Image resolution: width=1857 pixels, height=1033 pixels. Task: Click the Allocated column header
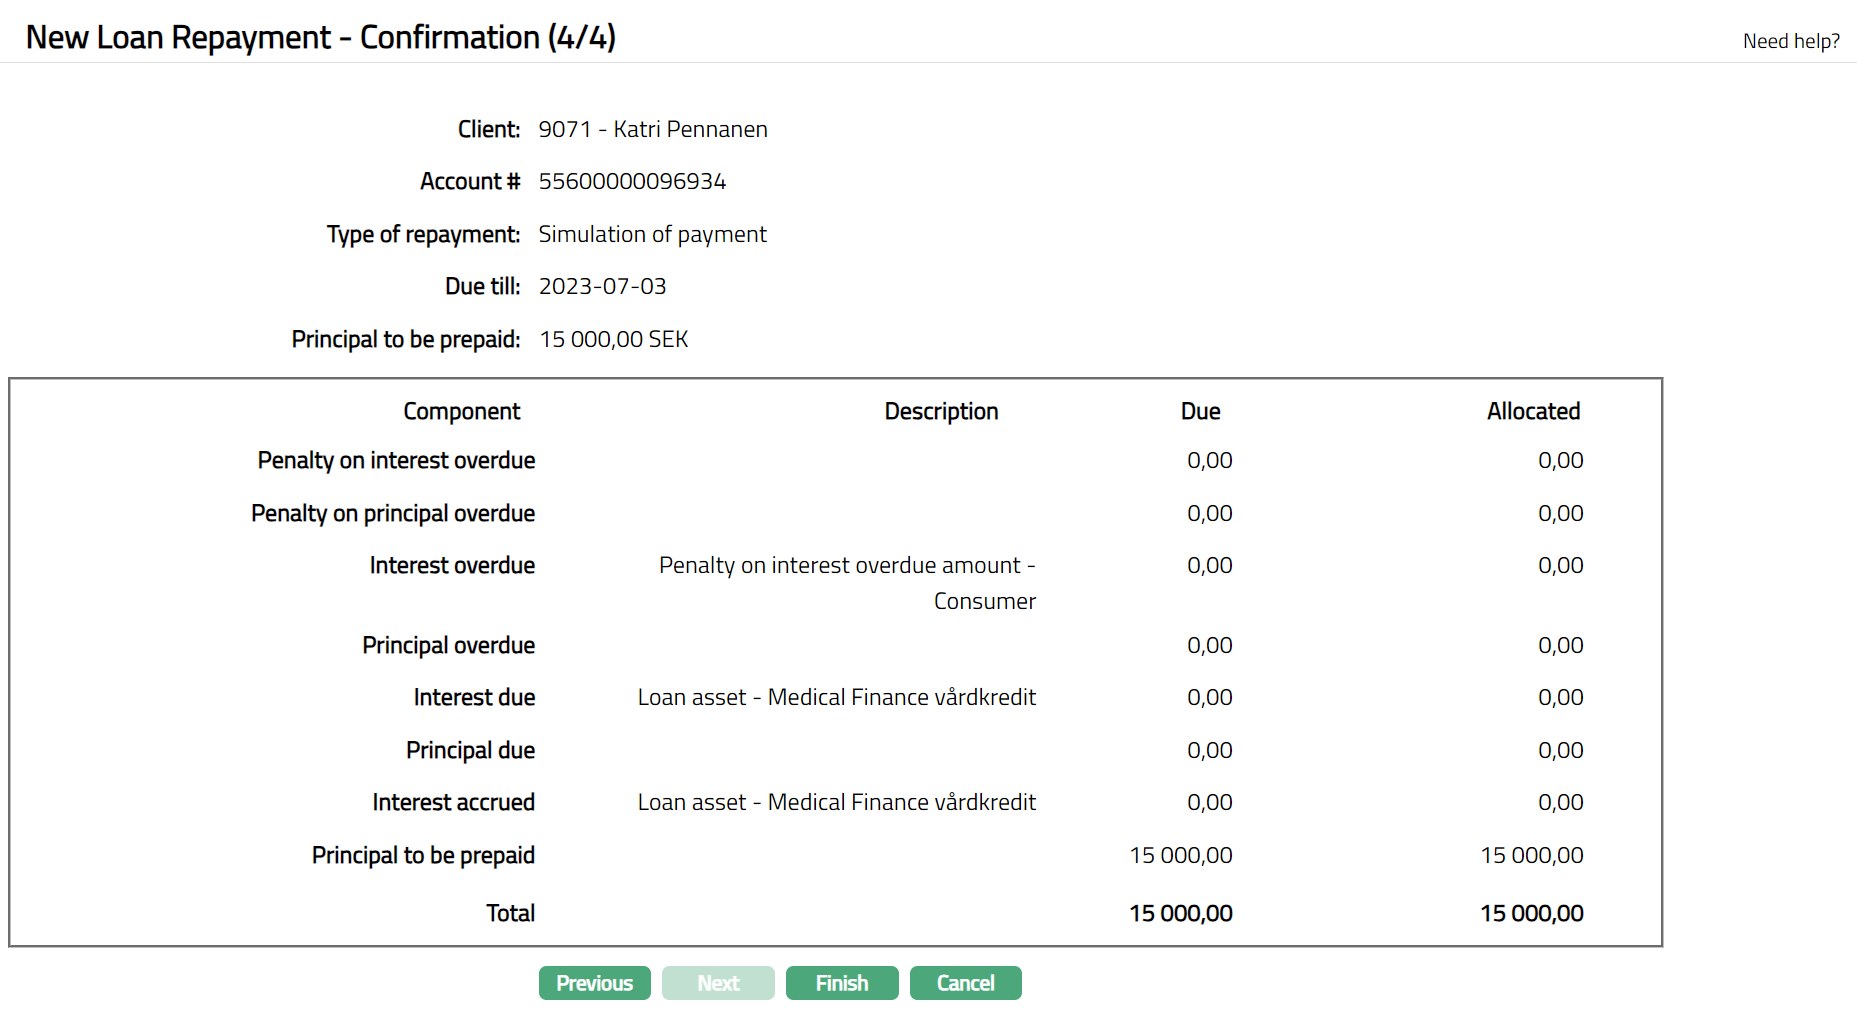tap(1532, 411)
